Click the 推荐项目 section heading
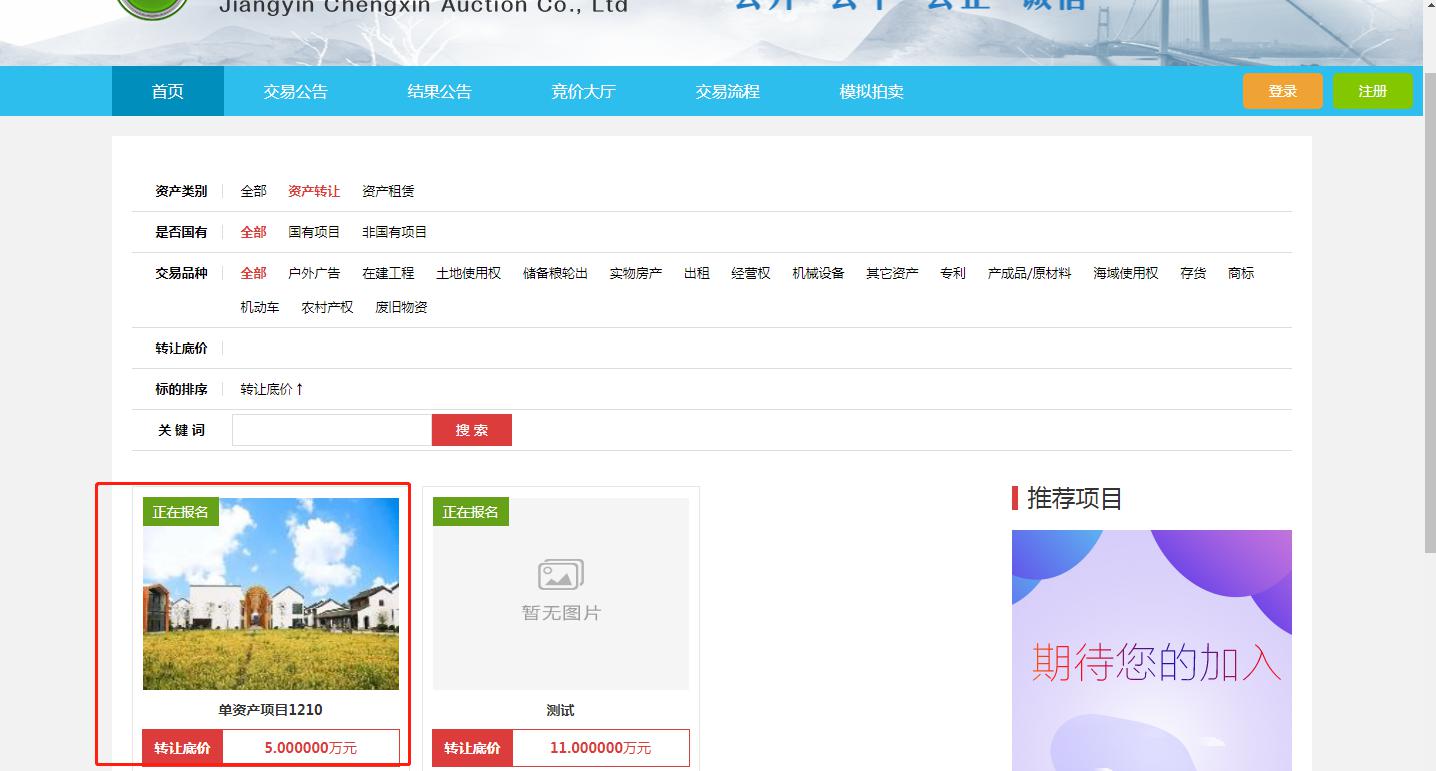Screen dimensions: 1436x771 (1075, 498)
